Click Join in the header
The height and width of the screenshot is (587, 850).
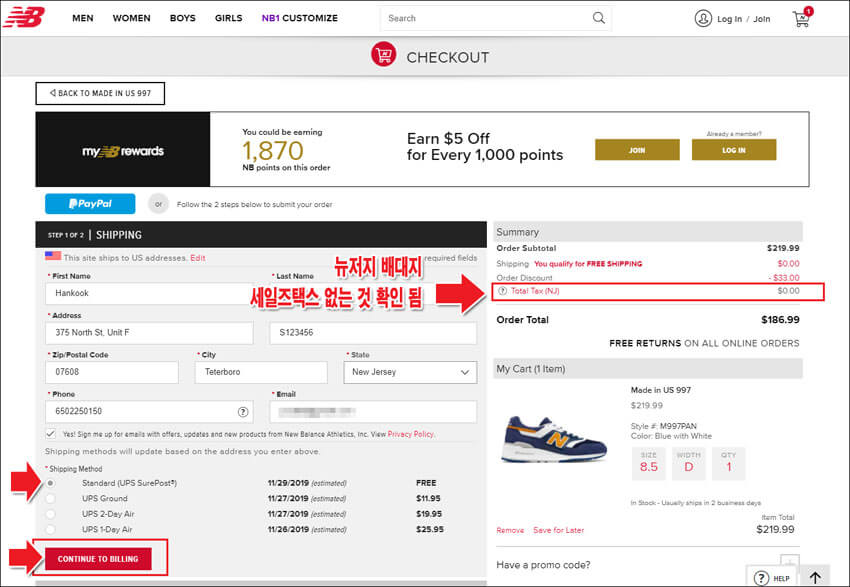[762, 19]
